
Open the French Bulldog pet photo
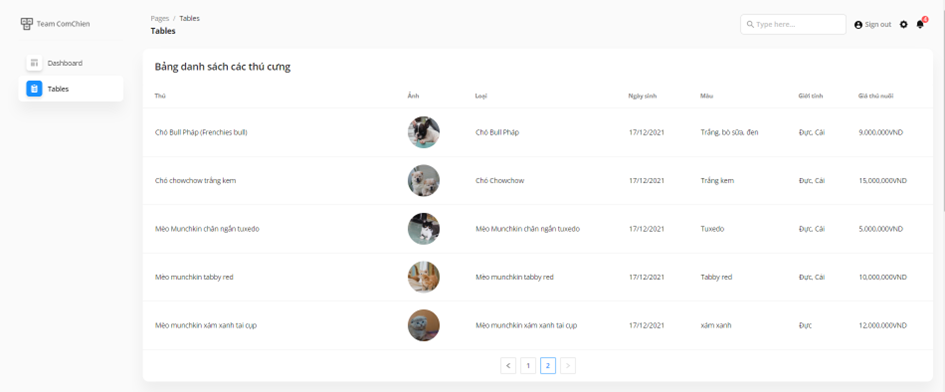[x=424, y=132]
